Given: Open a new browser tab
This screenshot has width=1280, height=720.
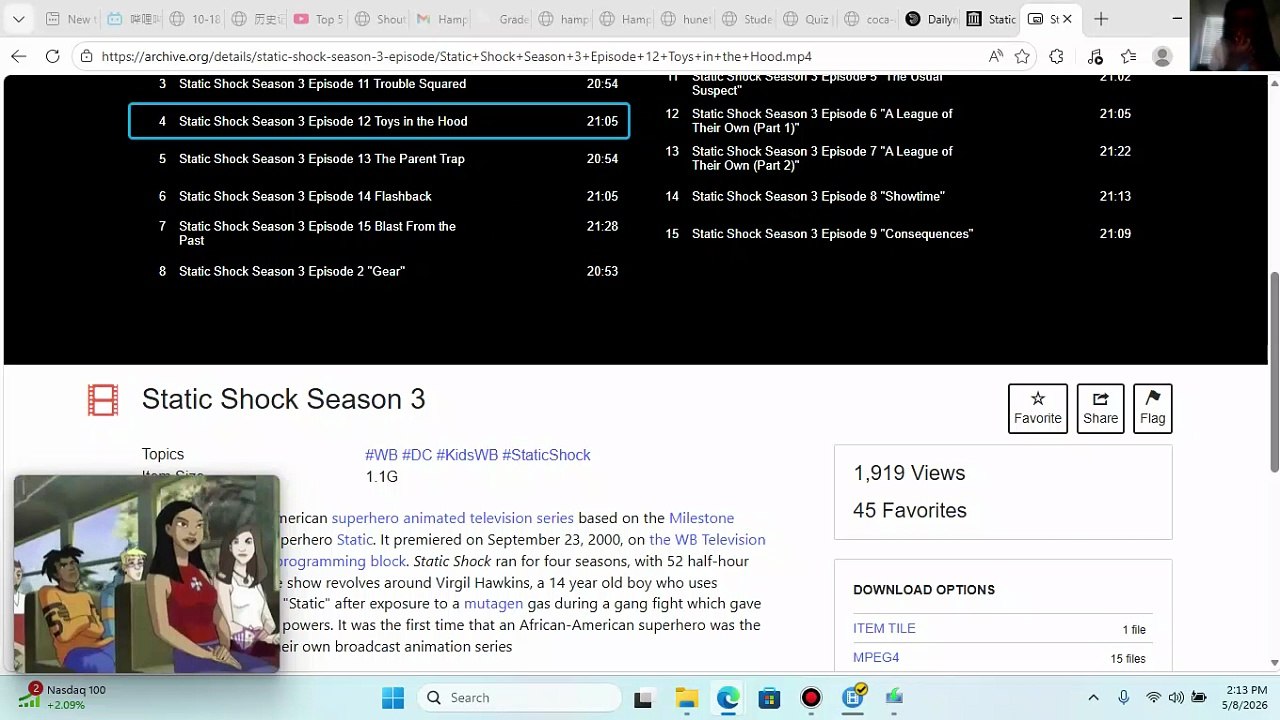Looking at the screenshot, I should click(1101, 19).
